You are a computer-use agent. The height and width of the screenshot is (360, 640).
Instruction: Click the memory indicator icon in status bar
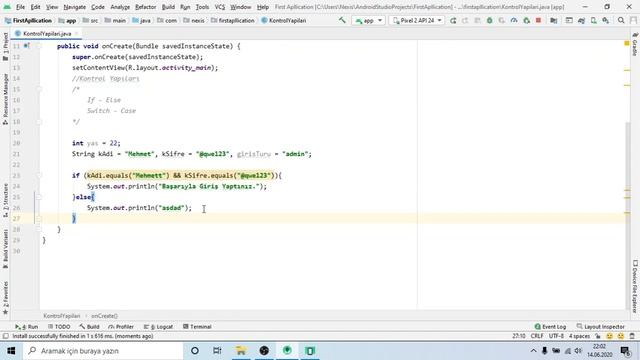[x=632, y=336]
